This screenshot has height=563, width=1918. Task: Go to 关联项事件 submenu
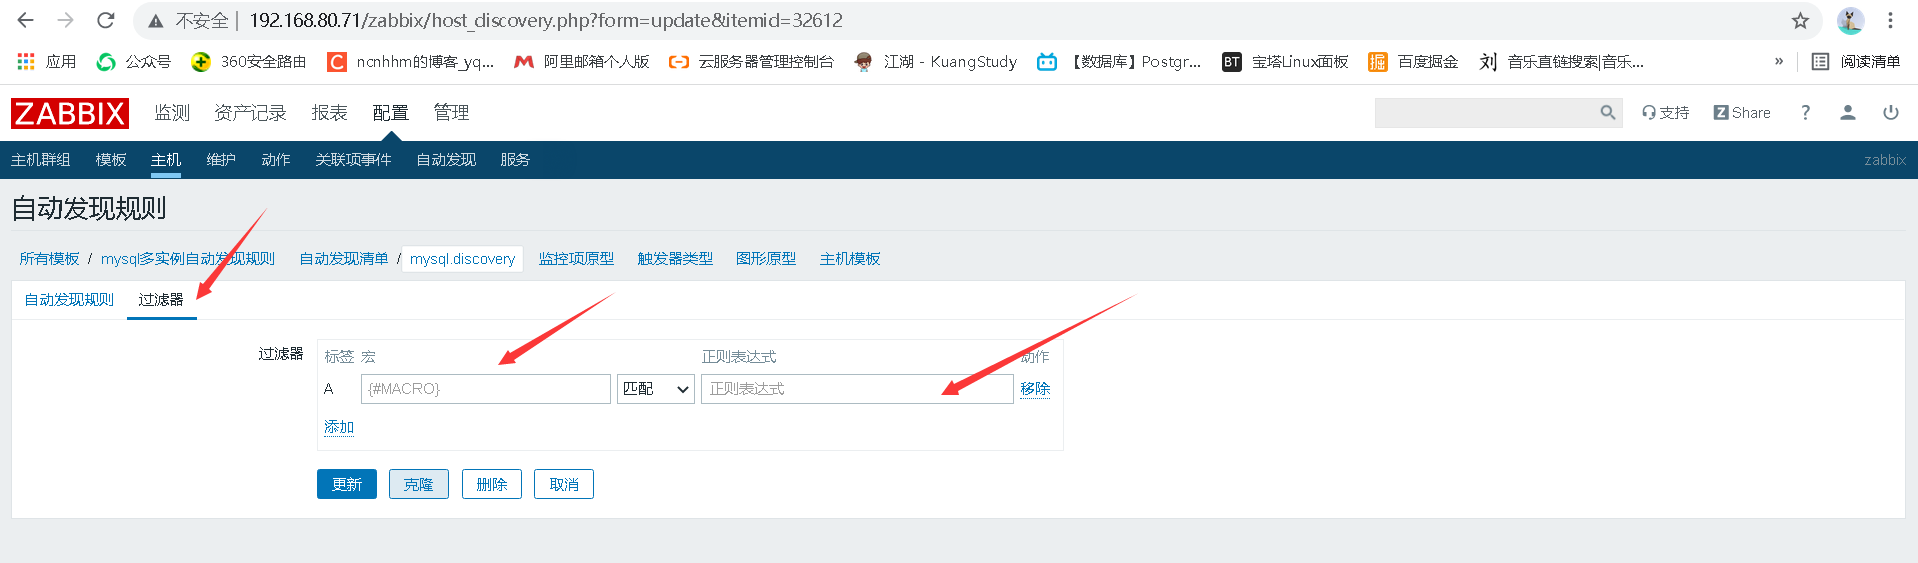353,160
